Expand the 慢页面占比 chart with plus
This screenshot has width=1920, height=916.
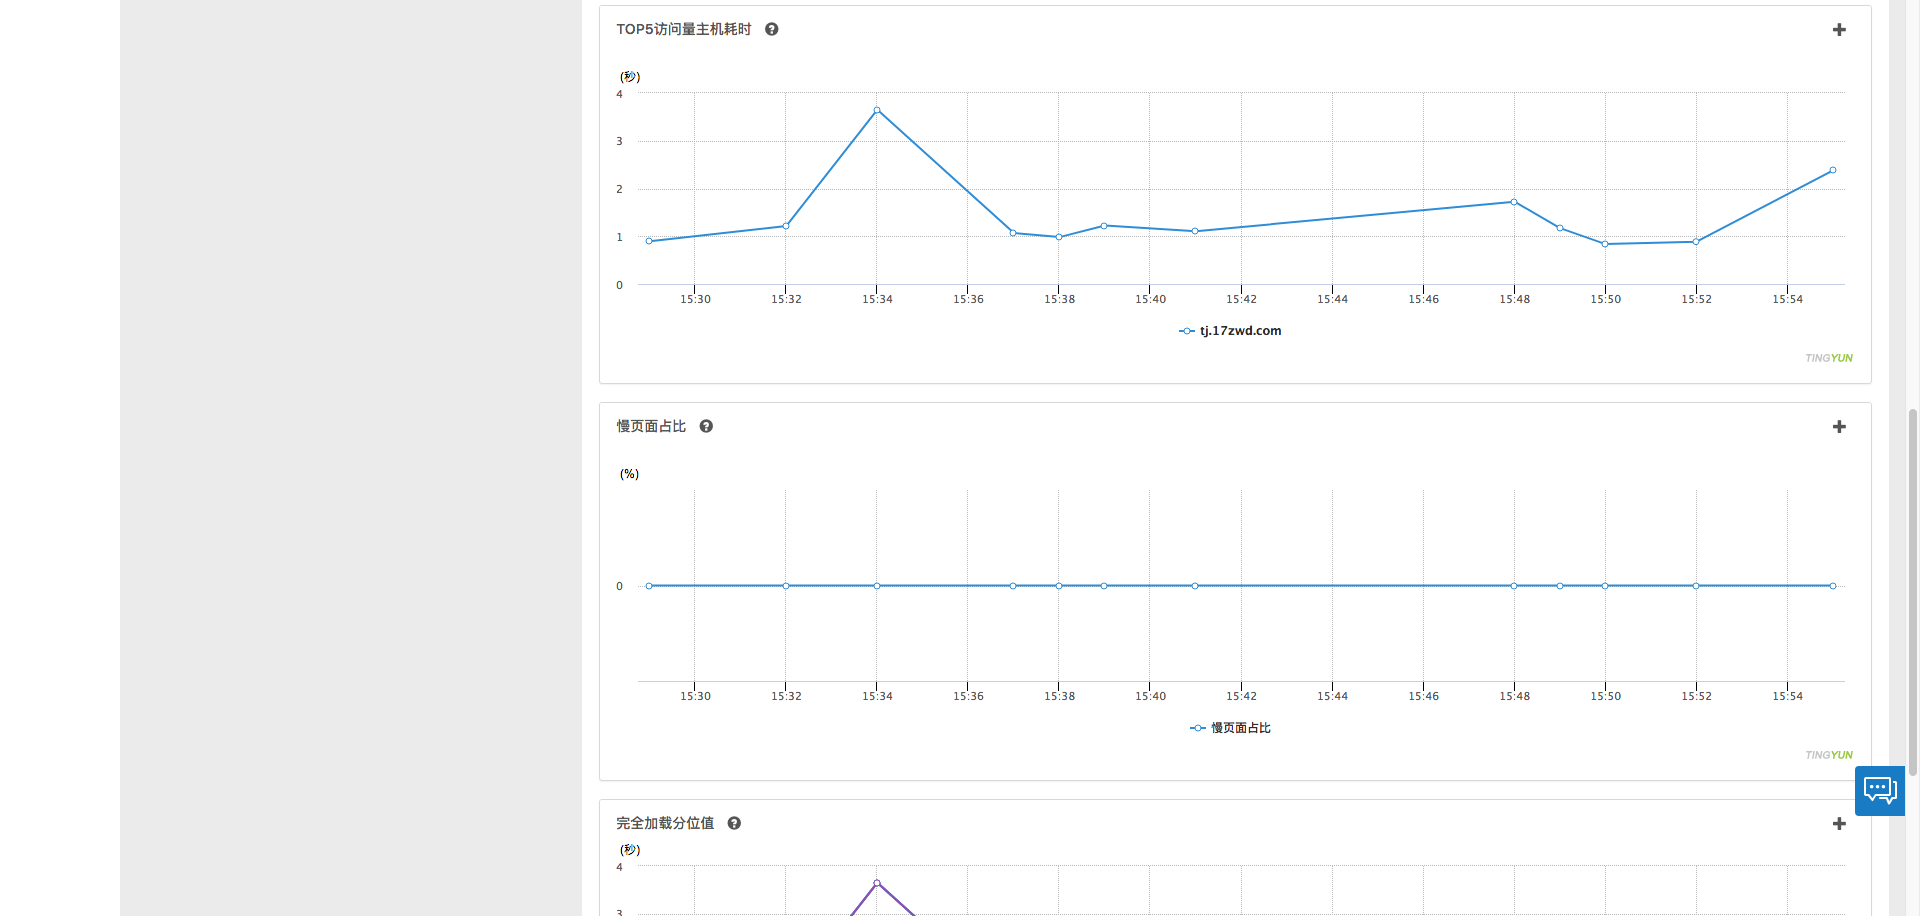click(1838, 427)
